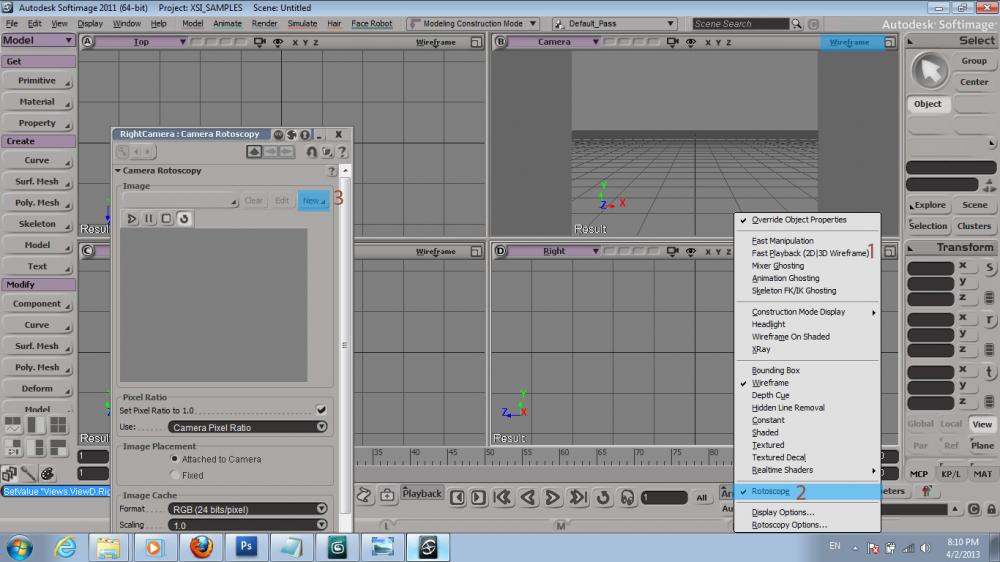Jump to first frame in timeline controls
The width and height of the screenshot is (1000, 562).
pyautogui.click(x=503, y=497)
